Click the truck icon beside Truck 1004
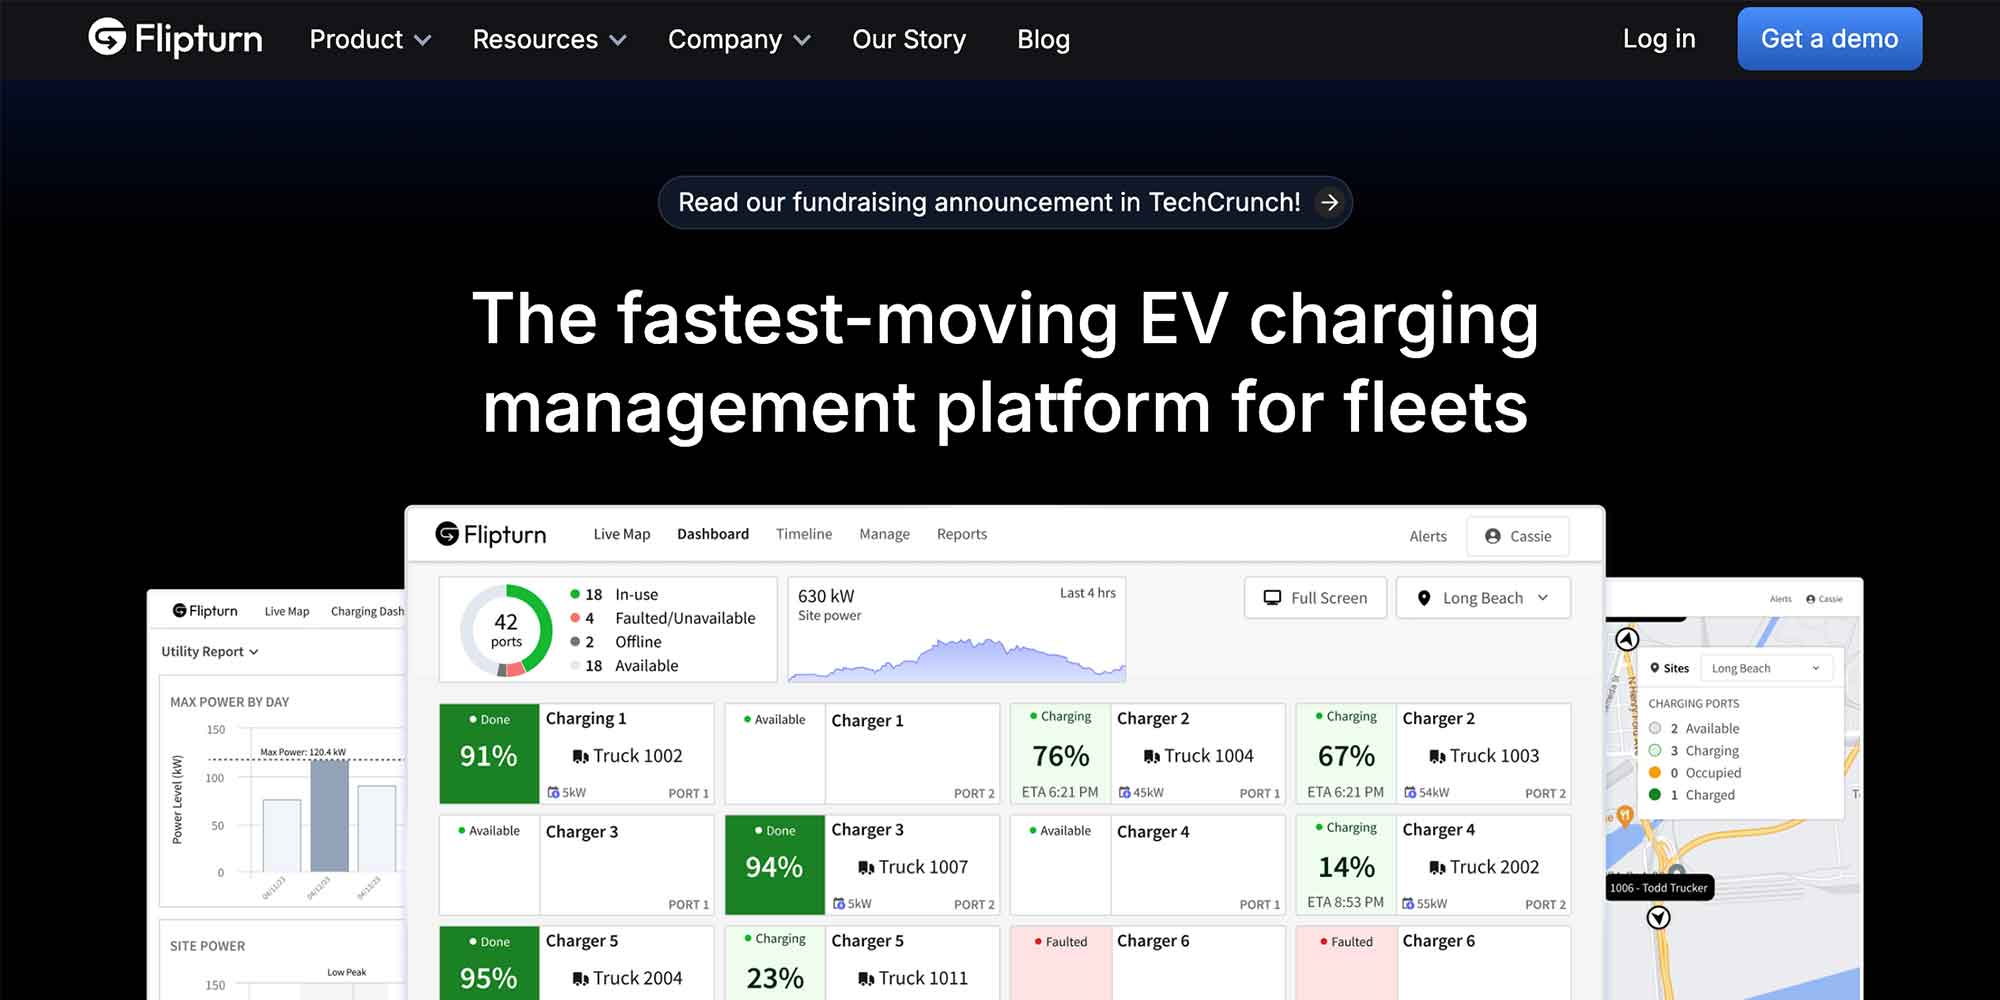Viewport: 2000px width, 1000px height. click(1151, 757)
